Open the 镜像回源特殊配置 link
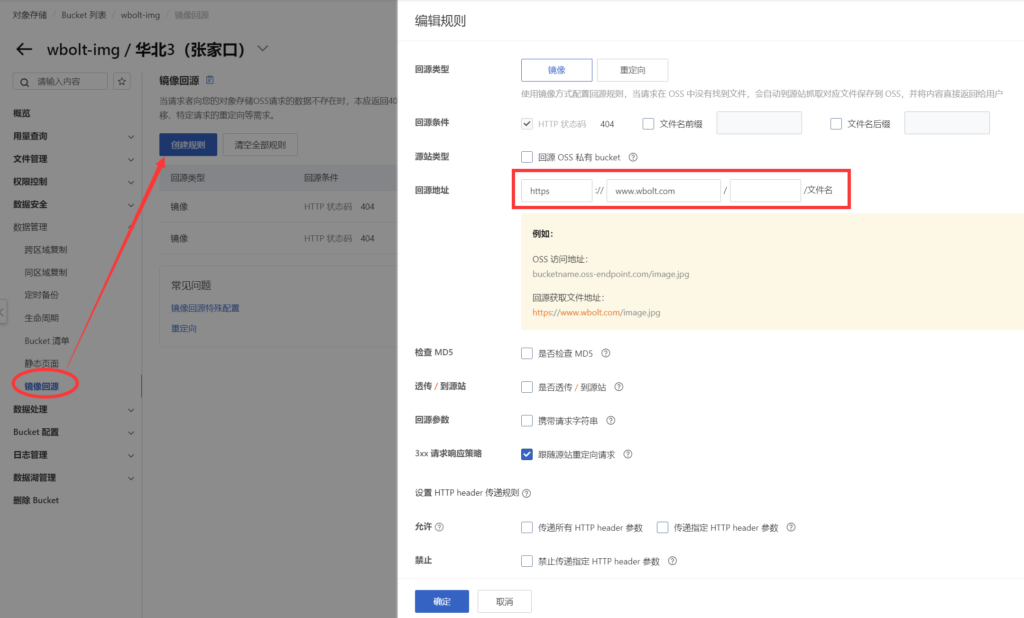 point(205,308)
